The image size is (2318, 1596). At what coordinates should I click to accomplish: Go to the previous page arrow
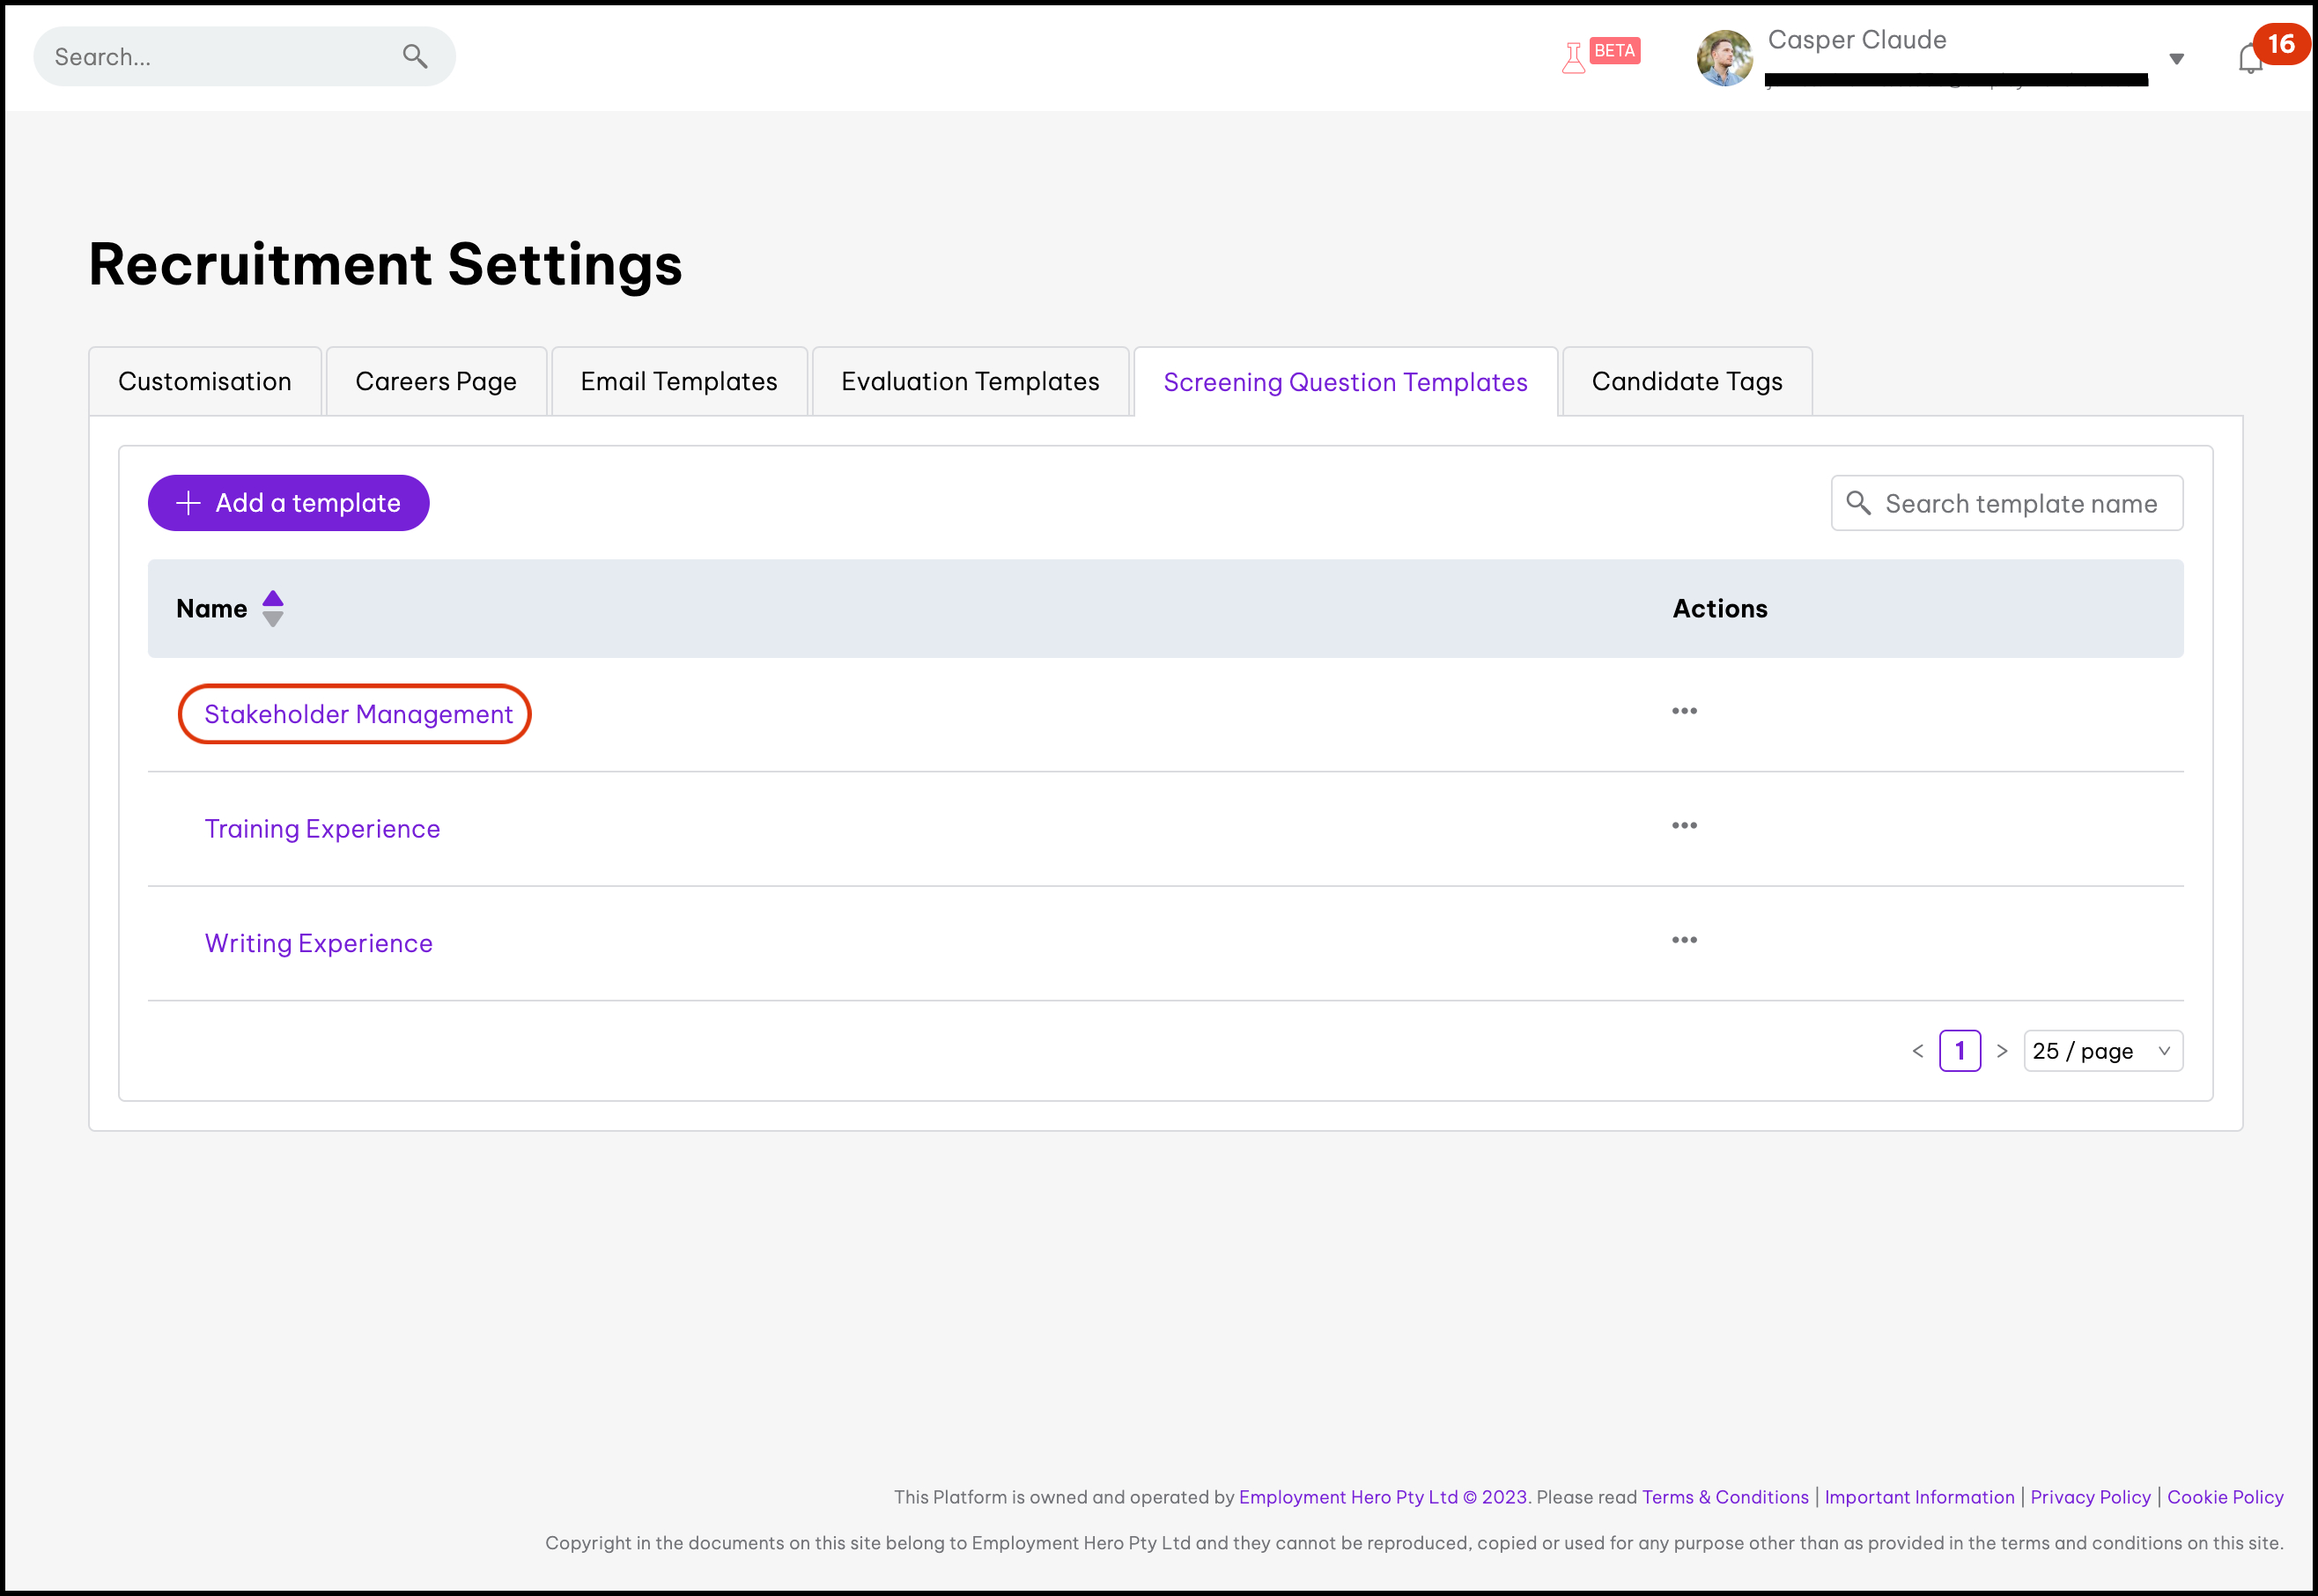[x=1918, y=1051]
